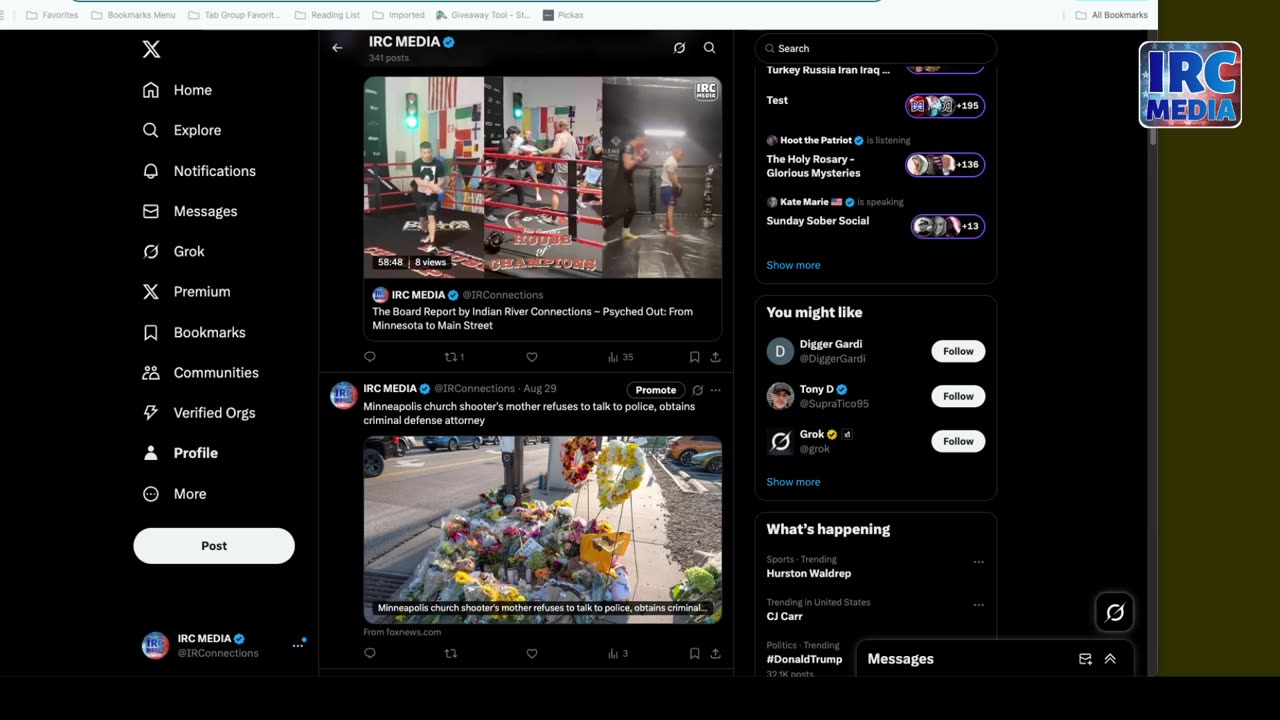Screen dimensions: 1280x720
Task: Open the CJ Carr trending topic
Action: click(x=784, y=617)
